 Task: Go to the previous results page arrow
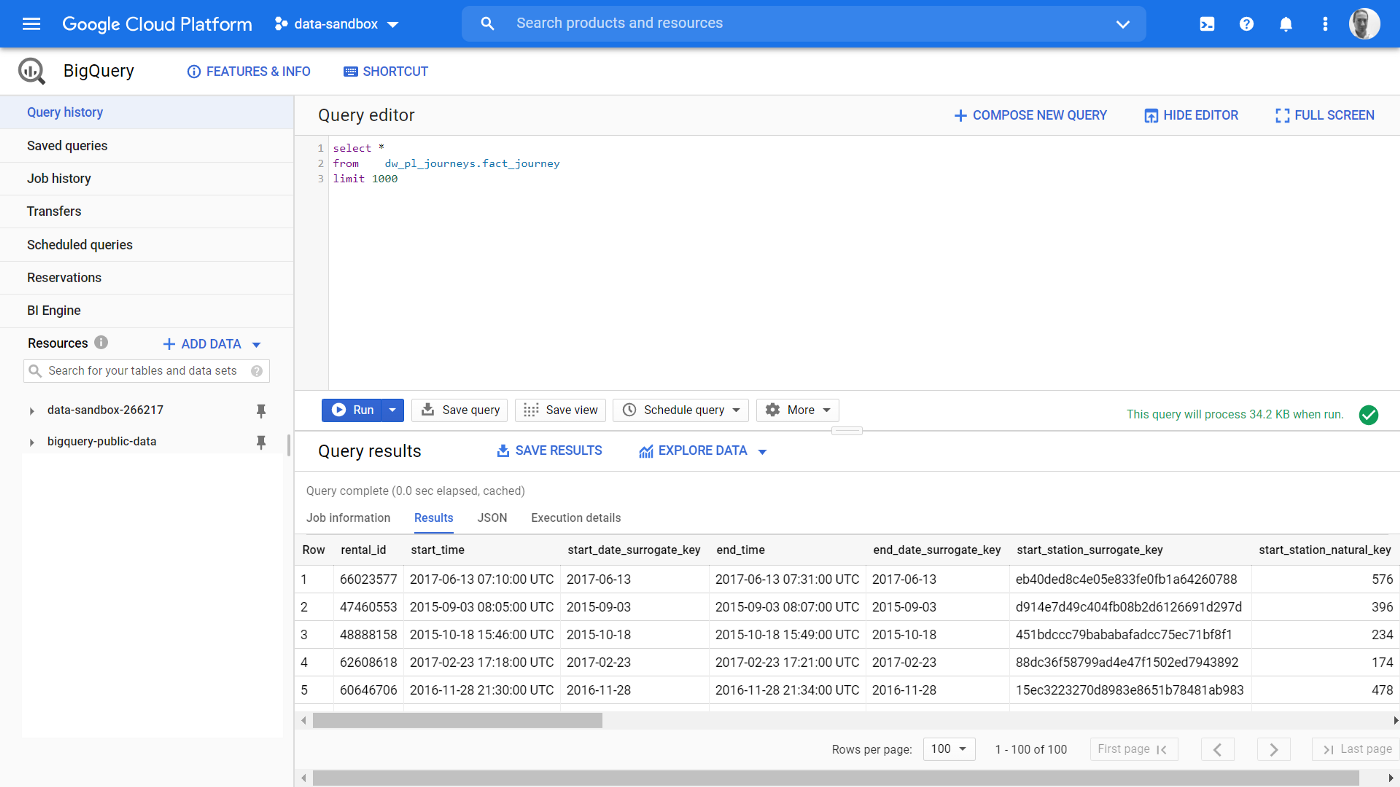coord(1217,749)
